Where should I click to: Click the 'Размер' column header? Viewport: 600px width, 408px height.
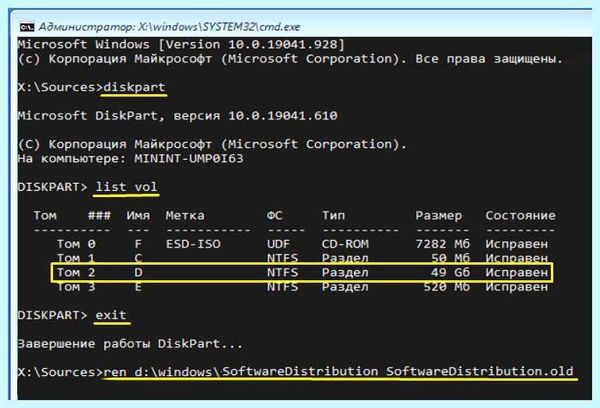[x=439, y=215]
